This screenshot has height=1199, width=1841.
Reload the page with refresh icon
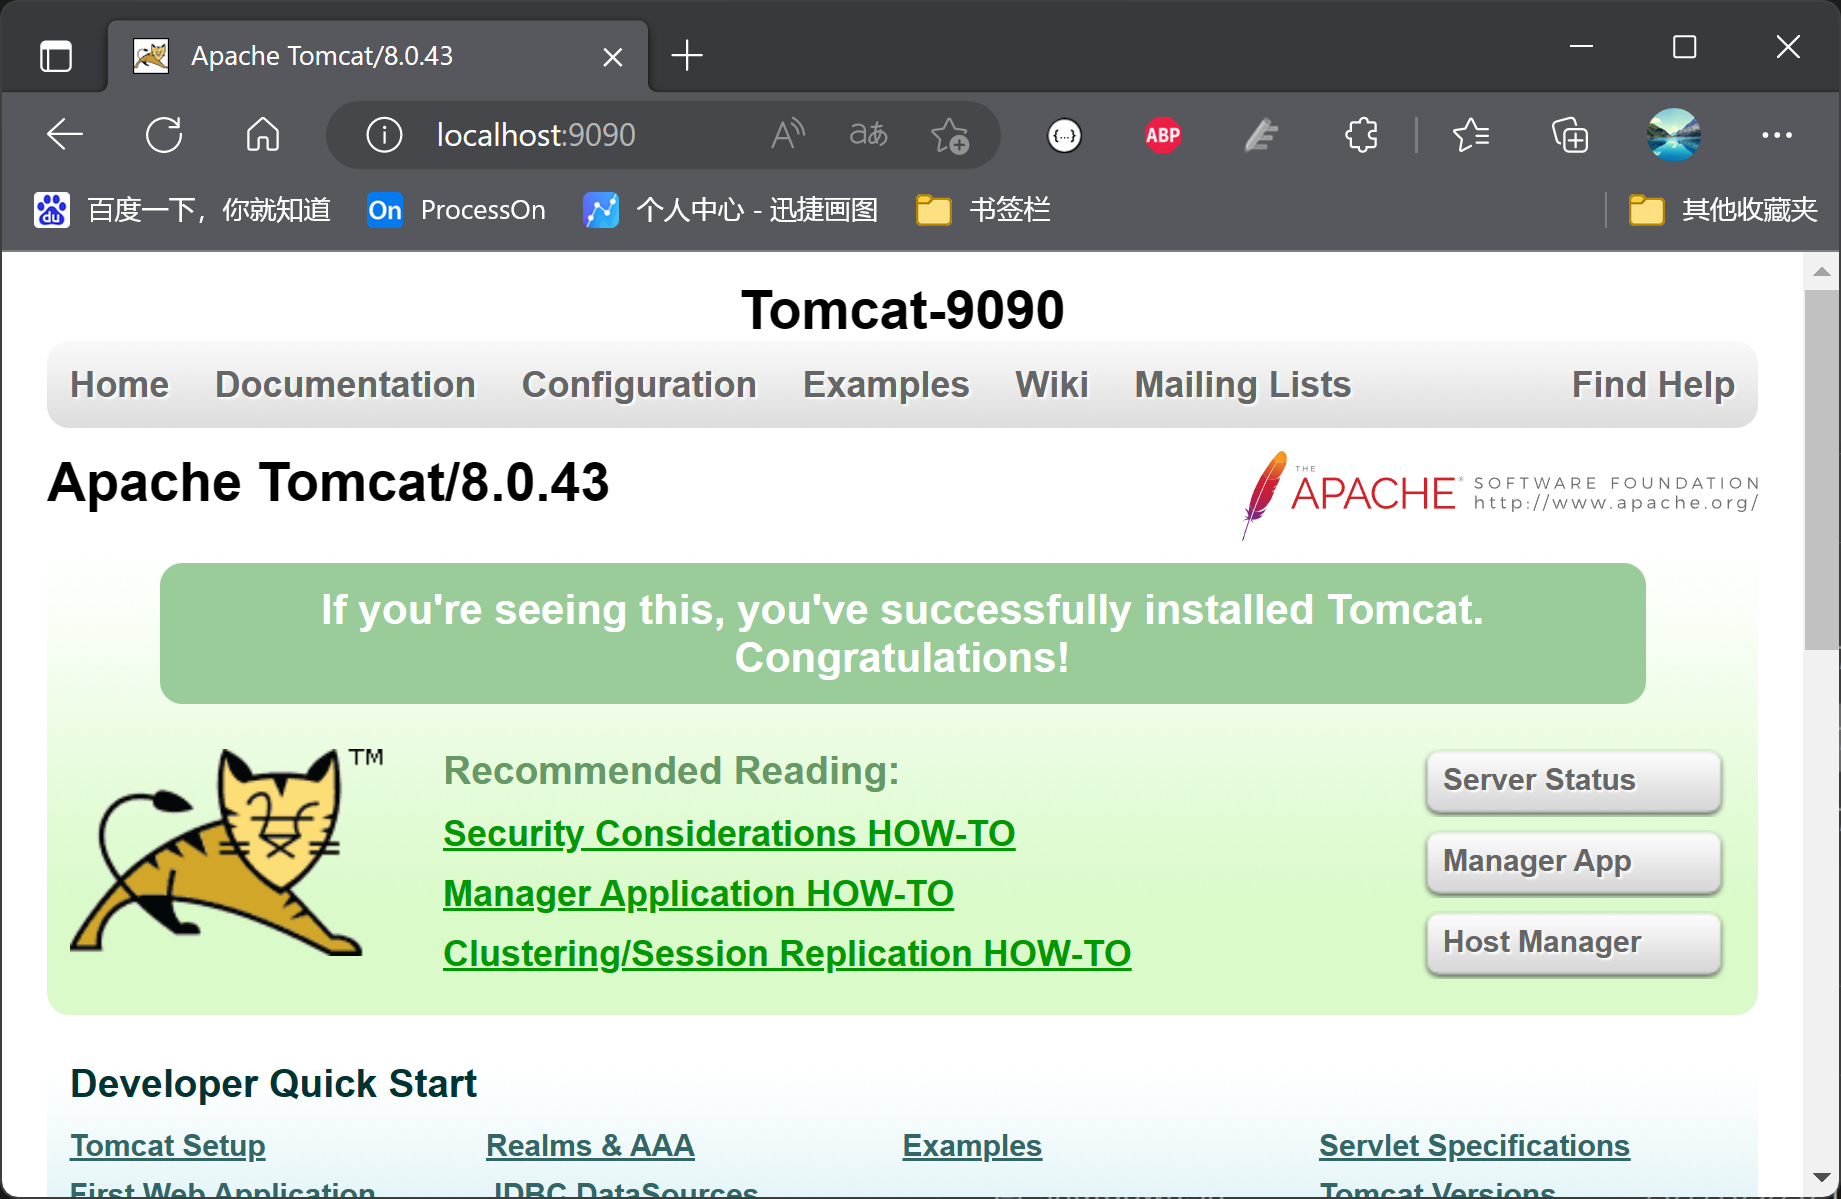pos(164,135)
